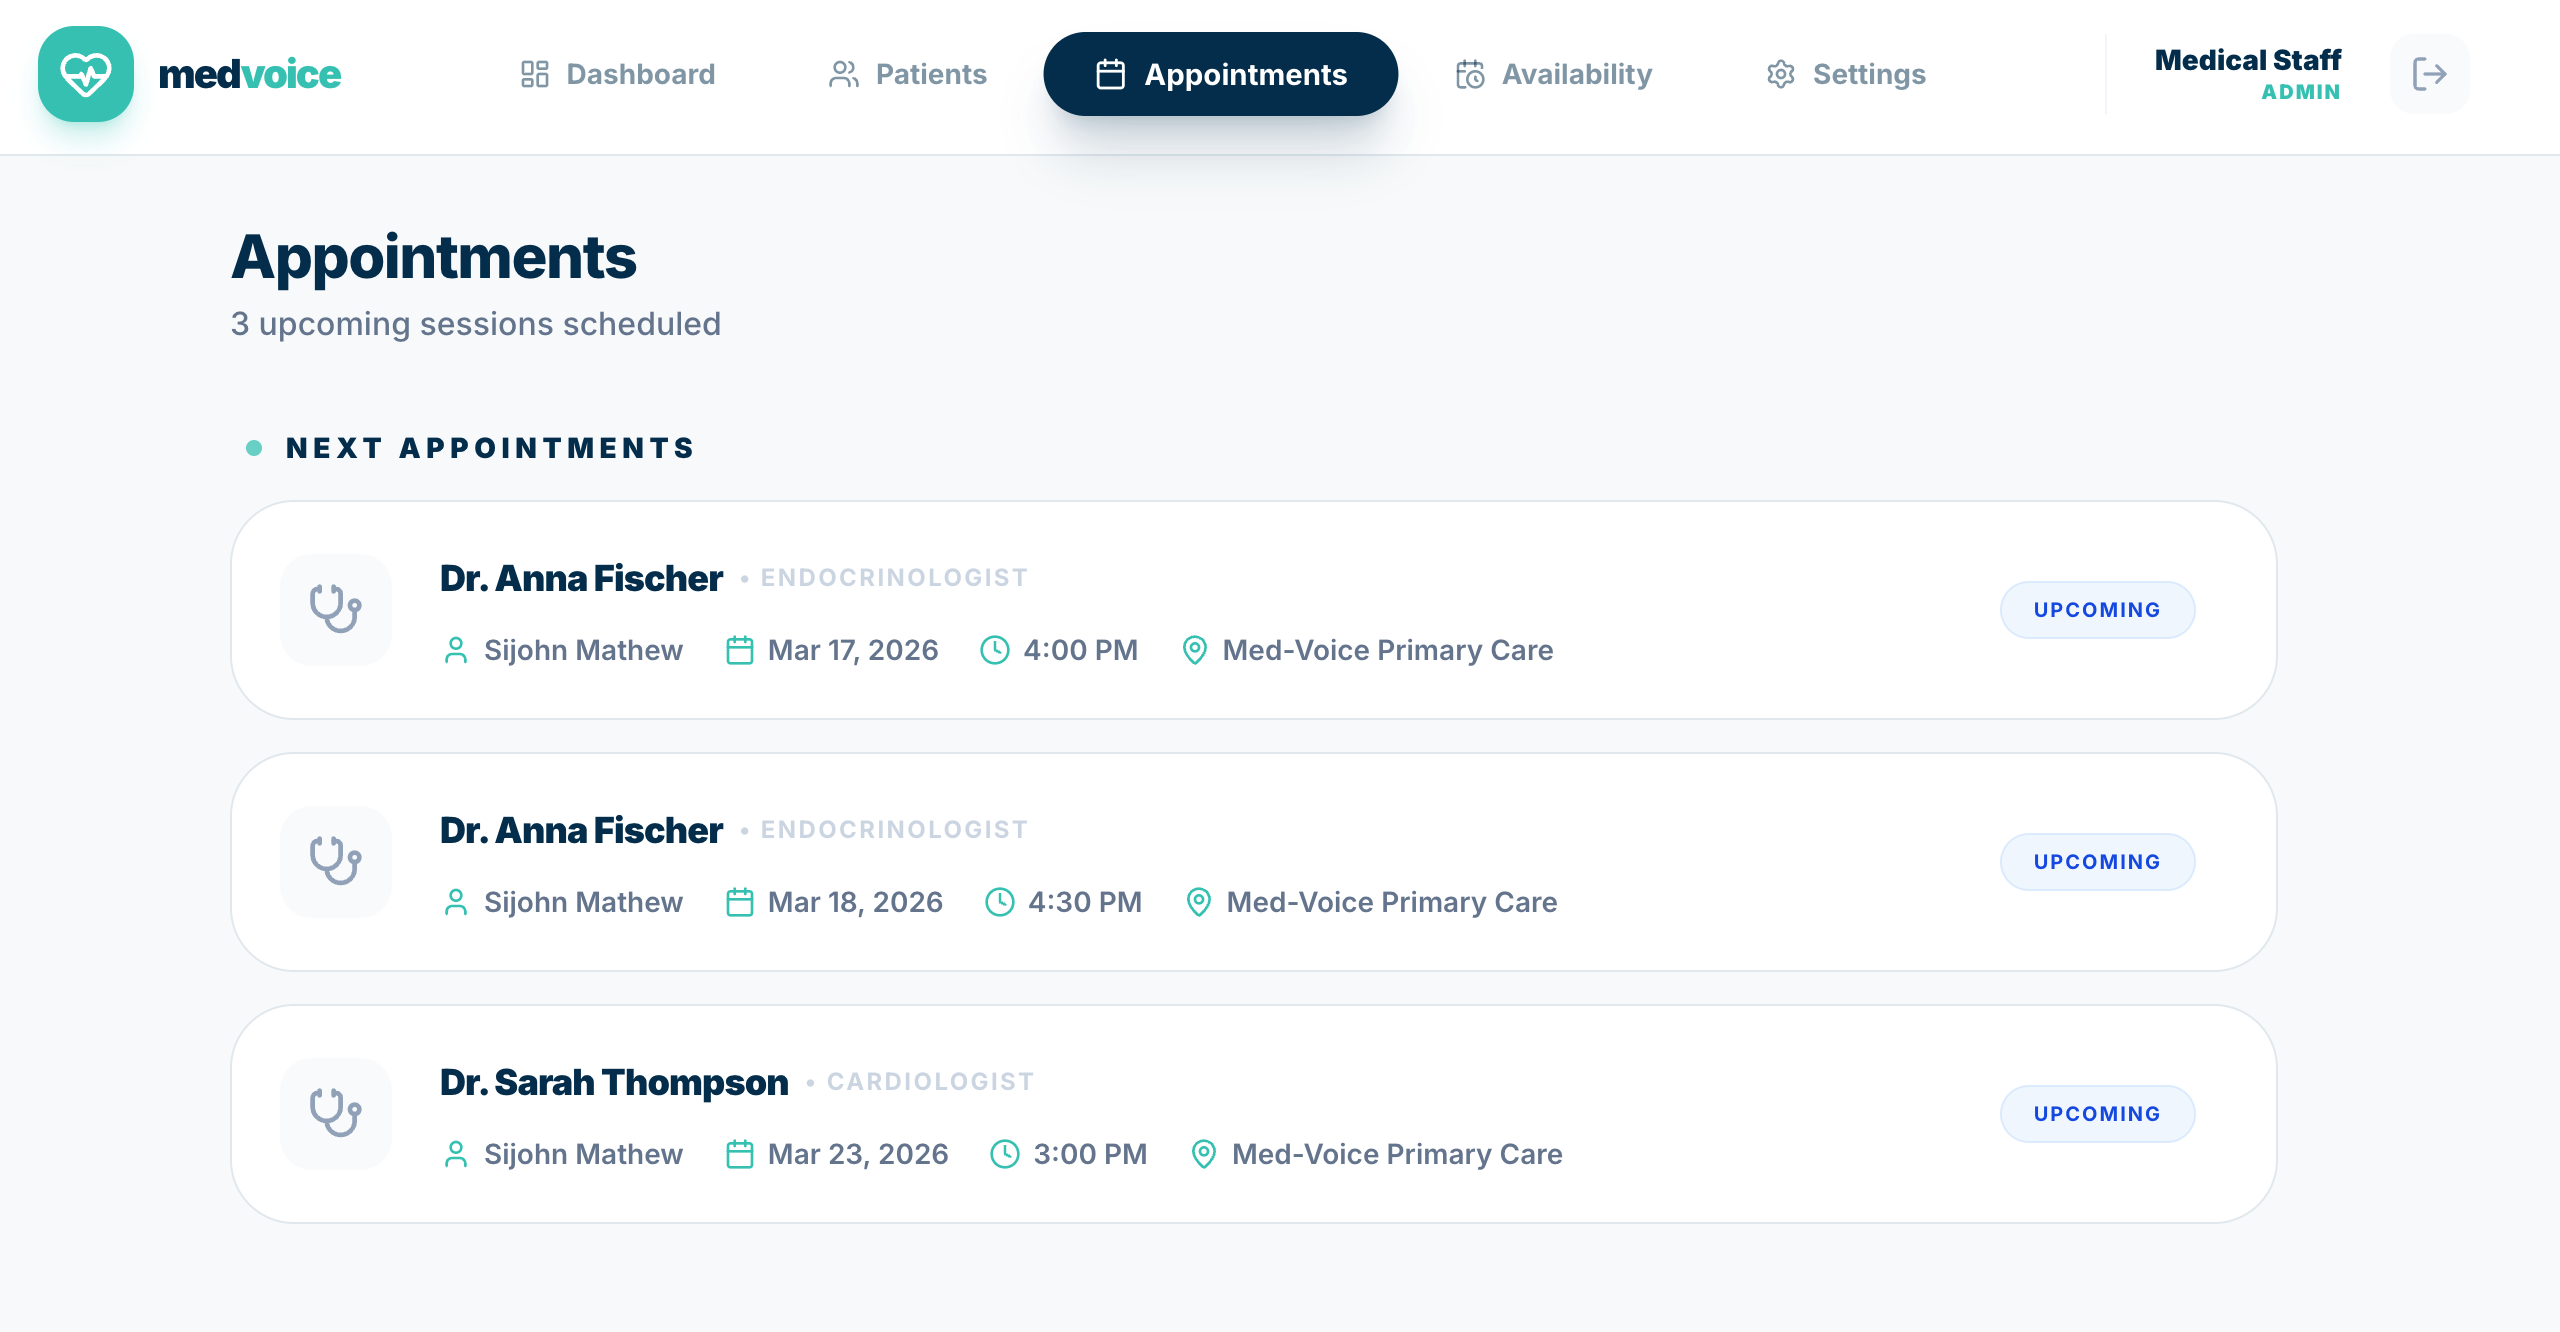
Task: Click the Medical Staff ADMIN profile label
Action: [2247, 74]
